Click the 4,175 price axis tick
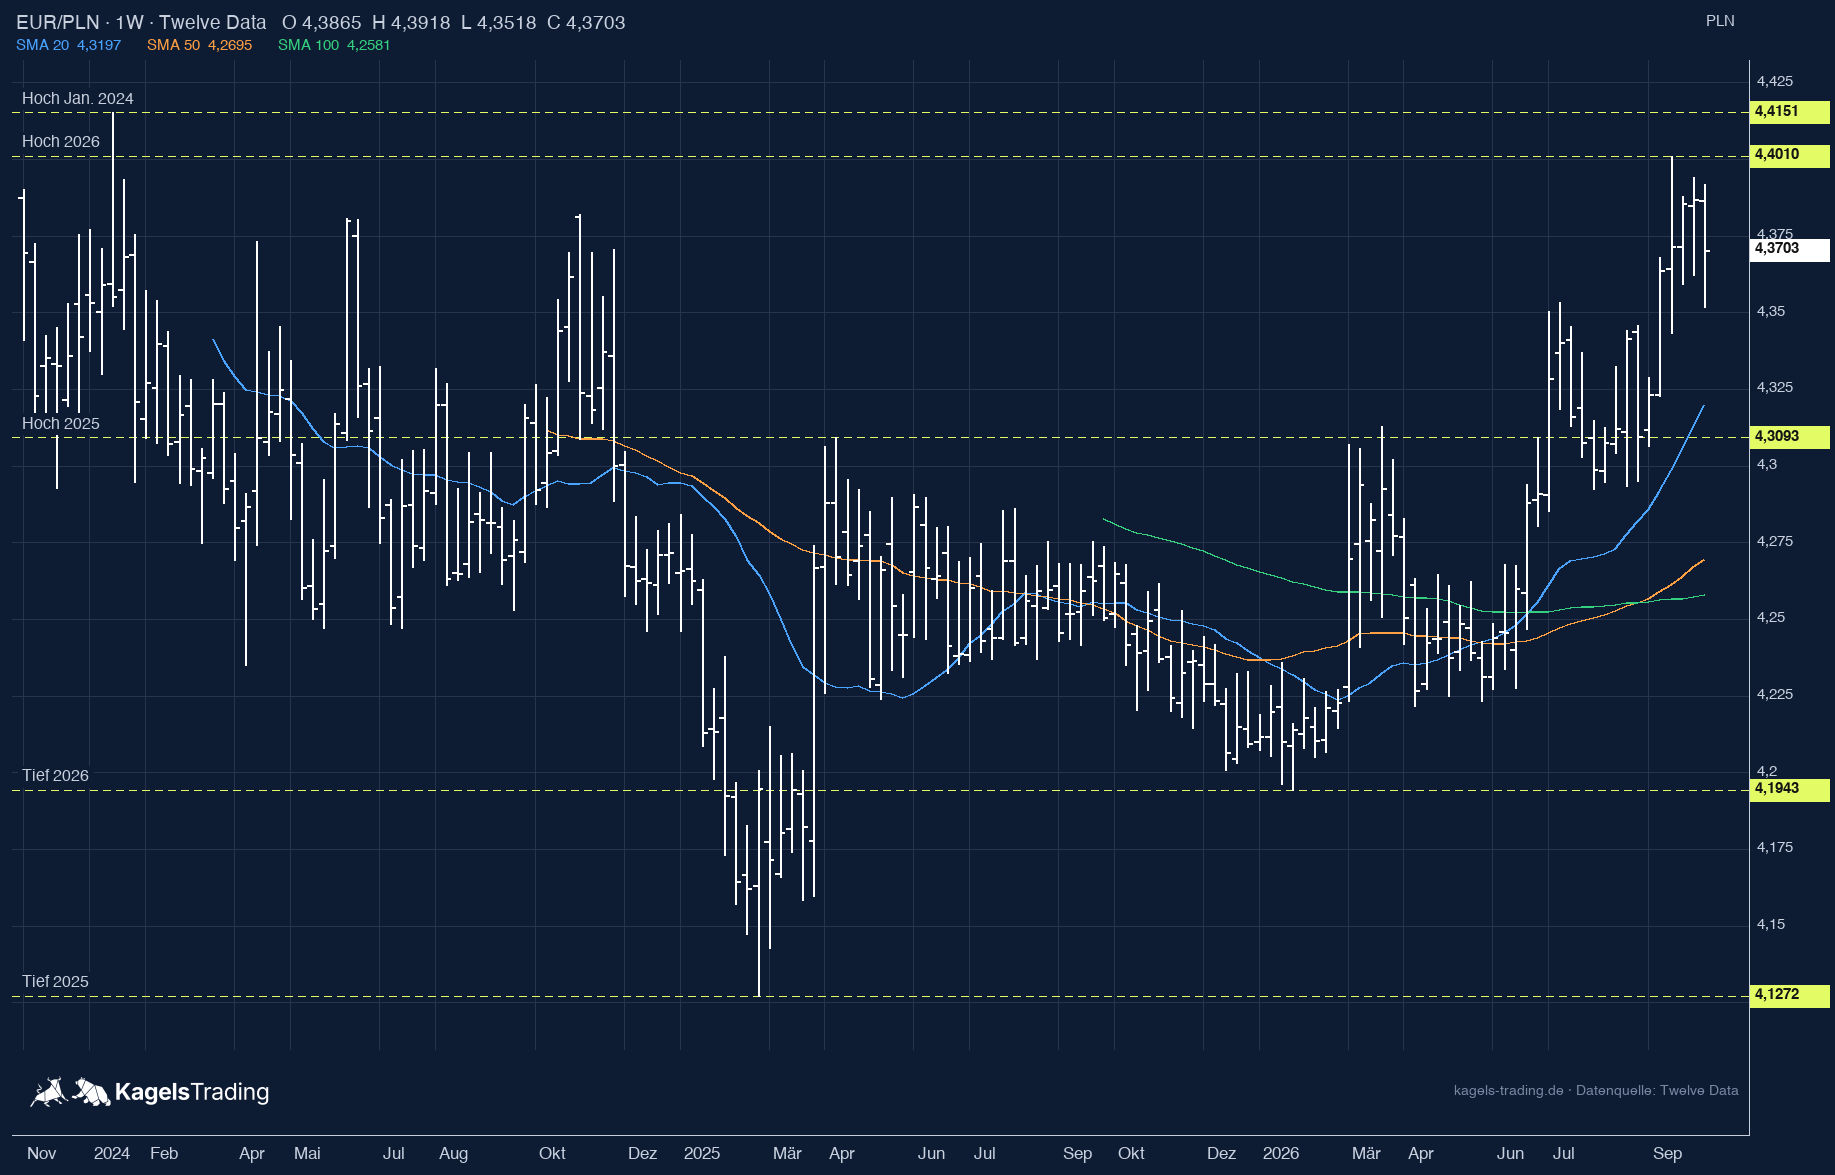Viewport: 1835px width, 1175px height. point(1775,847)
